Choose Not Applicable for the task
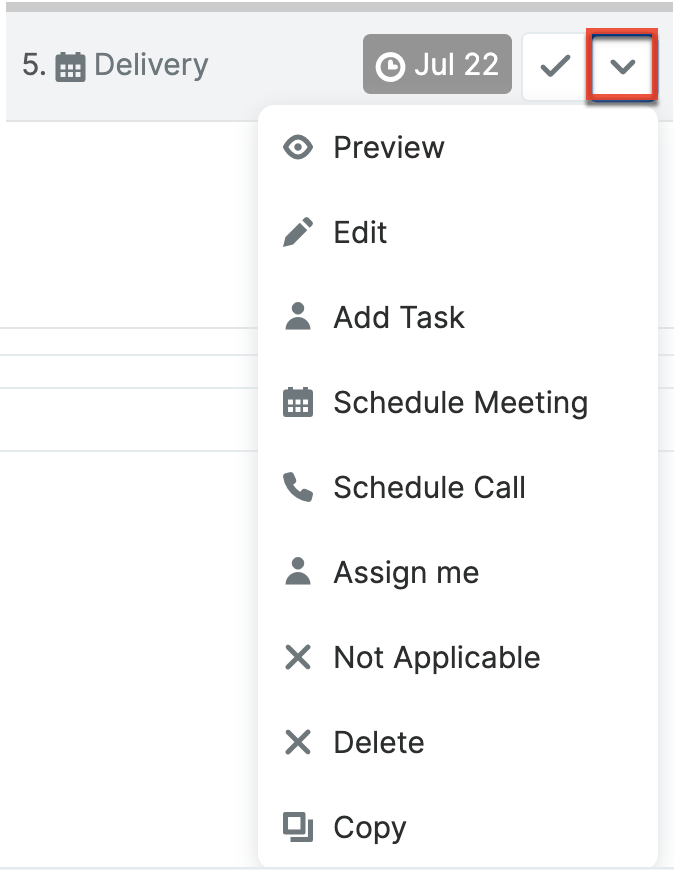Screen dimensions: 674x870 (x=436, y=658)
